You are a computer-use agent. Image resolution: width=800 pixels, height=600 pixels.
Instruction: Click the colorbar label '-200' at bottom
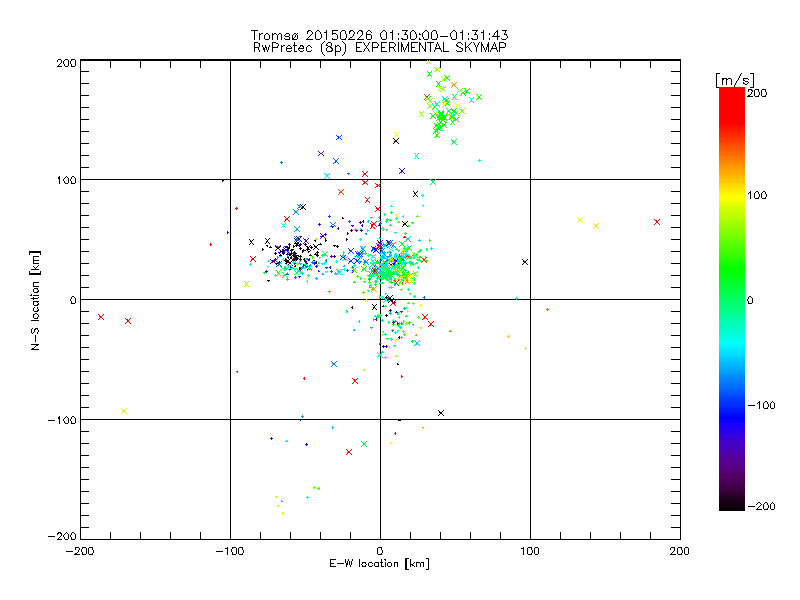[x=761, y=506]
